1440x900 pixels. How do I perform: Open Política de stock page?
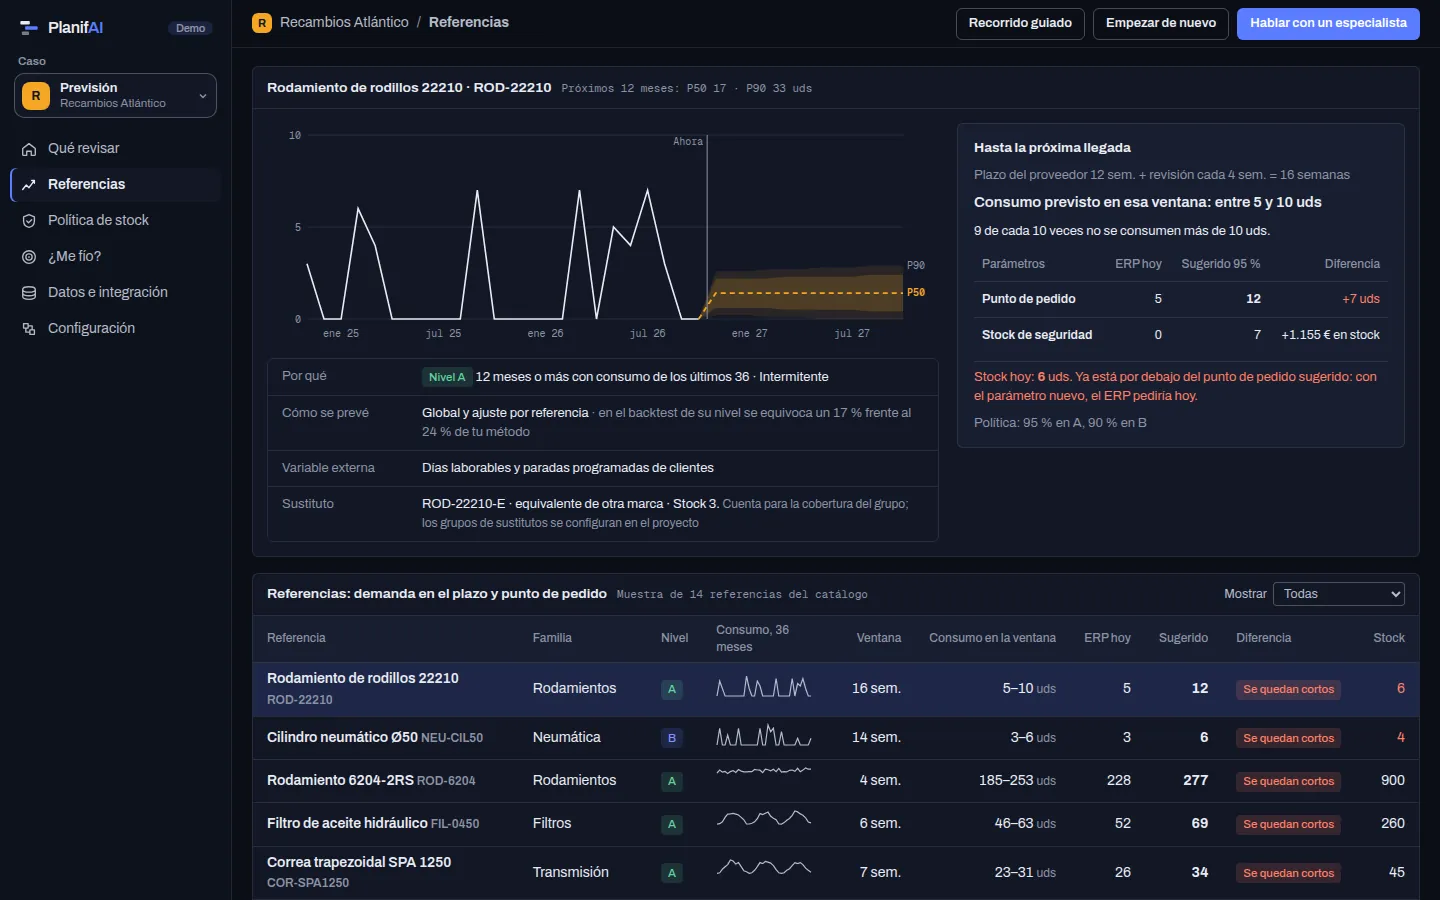click(x=115, y=220)
